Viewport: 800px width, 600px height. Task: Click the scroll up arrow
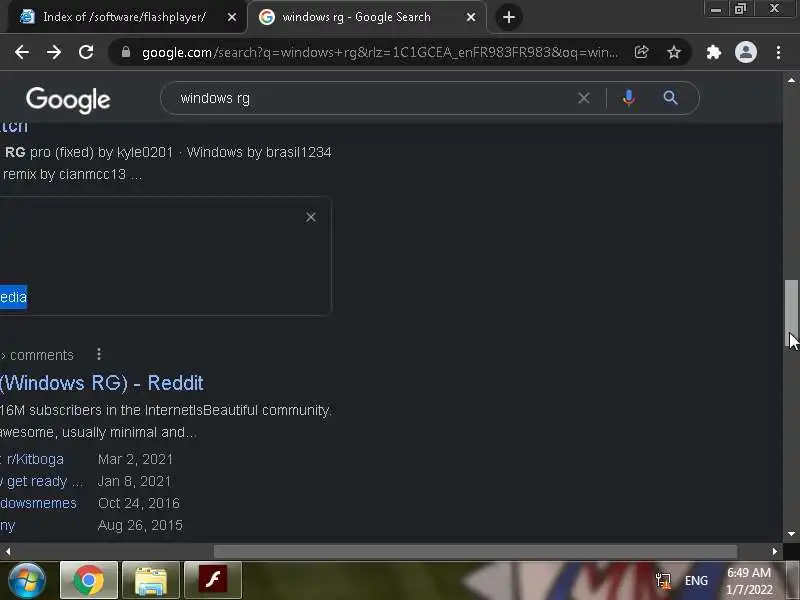click(x=791, y=80)
